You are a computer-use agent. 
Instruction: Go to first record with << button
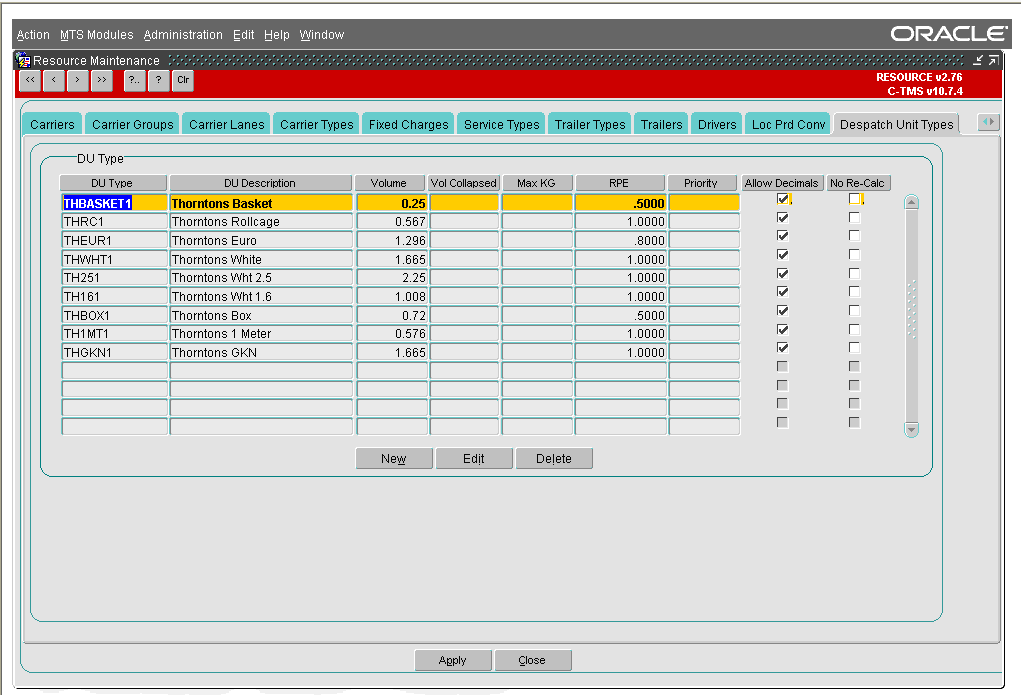point(31,81)
